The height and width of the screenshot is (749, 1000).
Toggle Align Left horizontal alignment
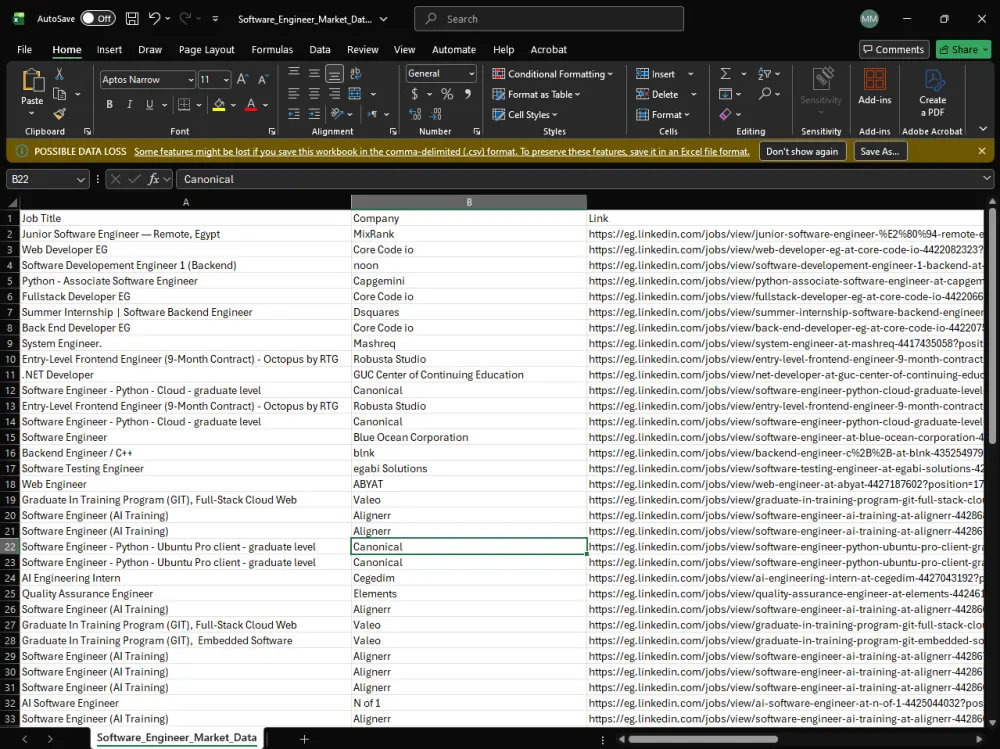click(294, 94)
